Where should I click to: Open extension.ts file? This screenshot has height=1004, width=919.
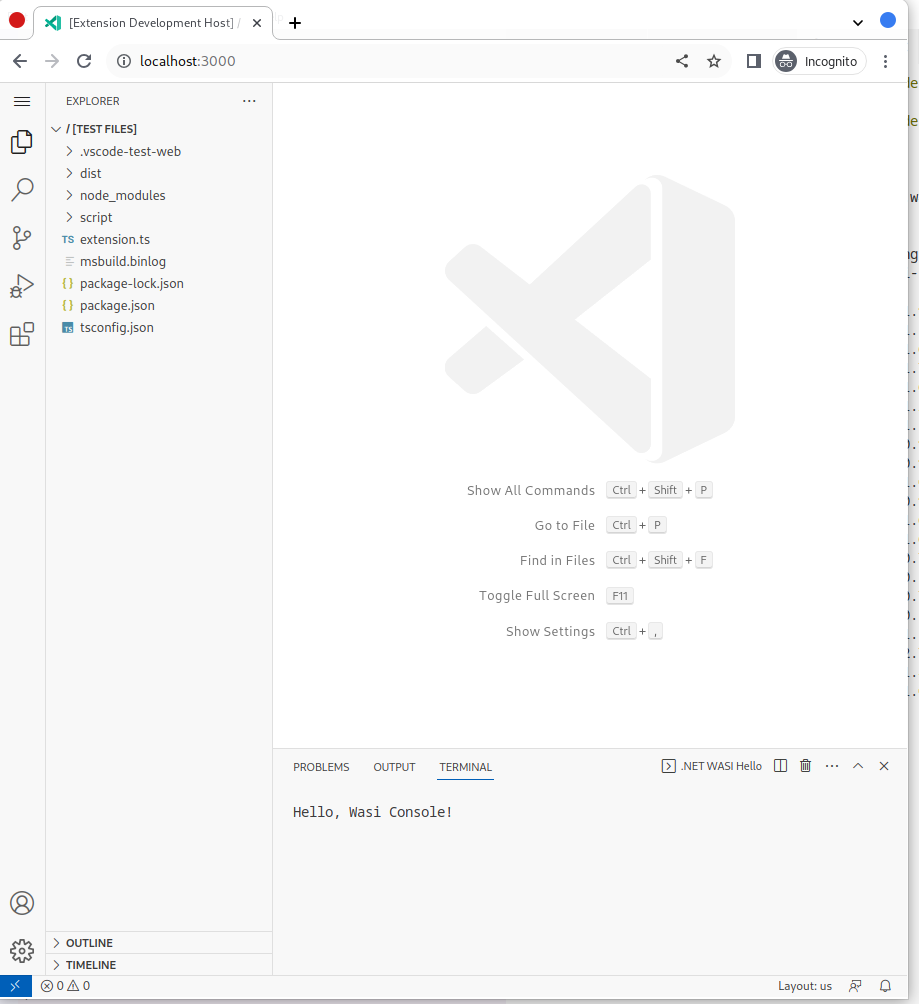pos(159,239)
